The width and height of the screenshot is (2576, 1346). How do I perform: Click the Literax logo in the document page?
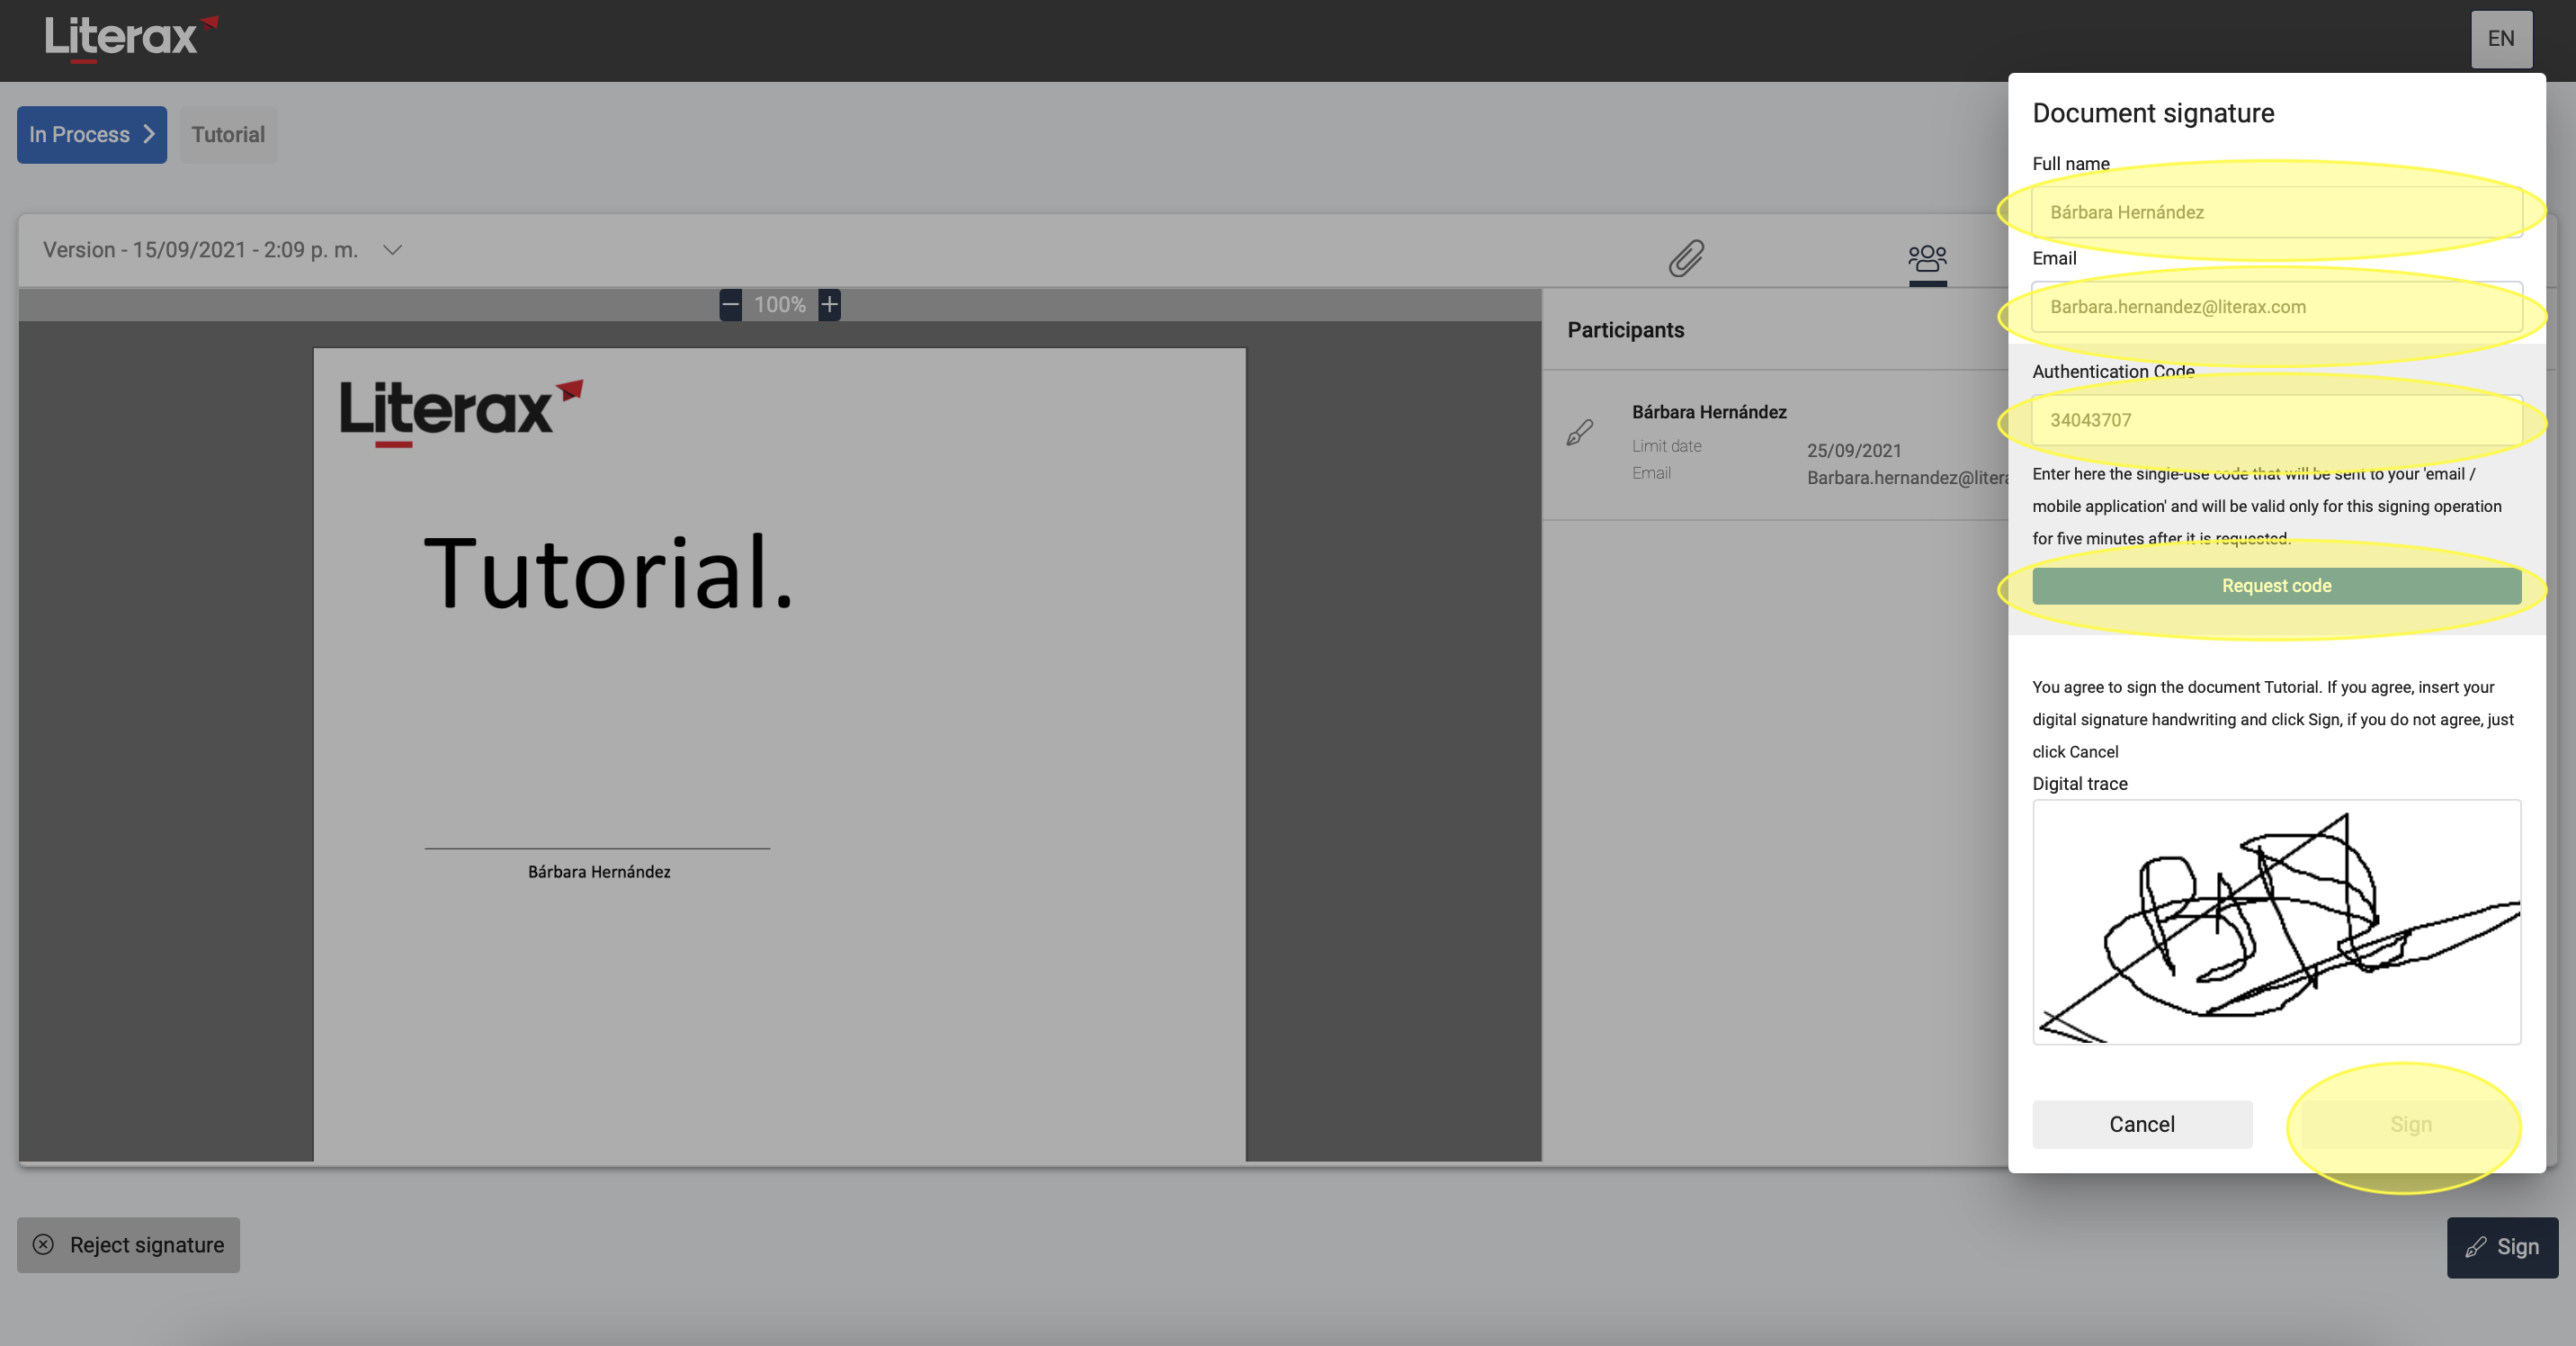[x=461, y=412]
